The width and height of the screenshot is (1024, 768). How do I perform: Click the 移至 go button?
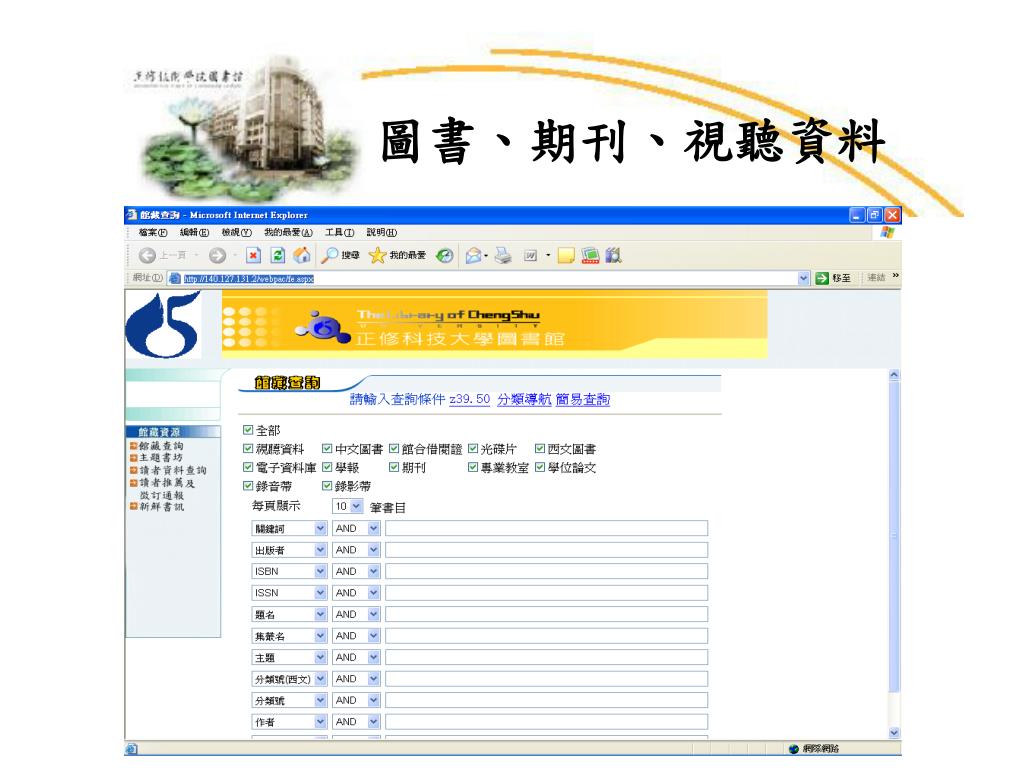pyautogui.click(x=834, y=278)
